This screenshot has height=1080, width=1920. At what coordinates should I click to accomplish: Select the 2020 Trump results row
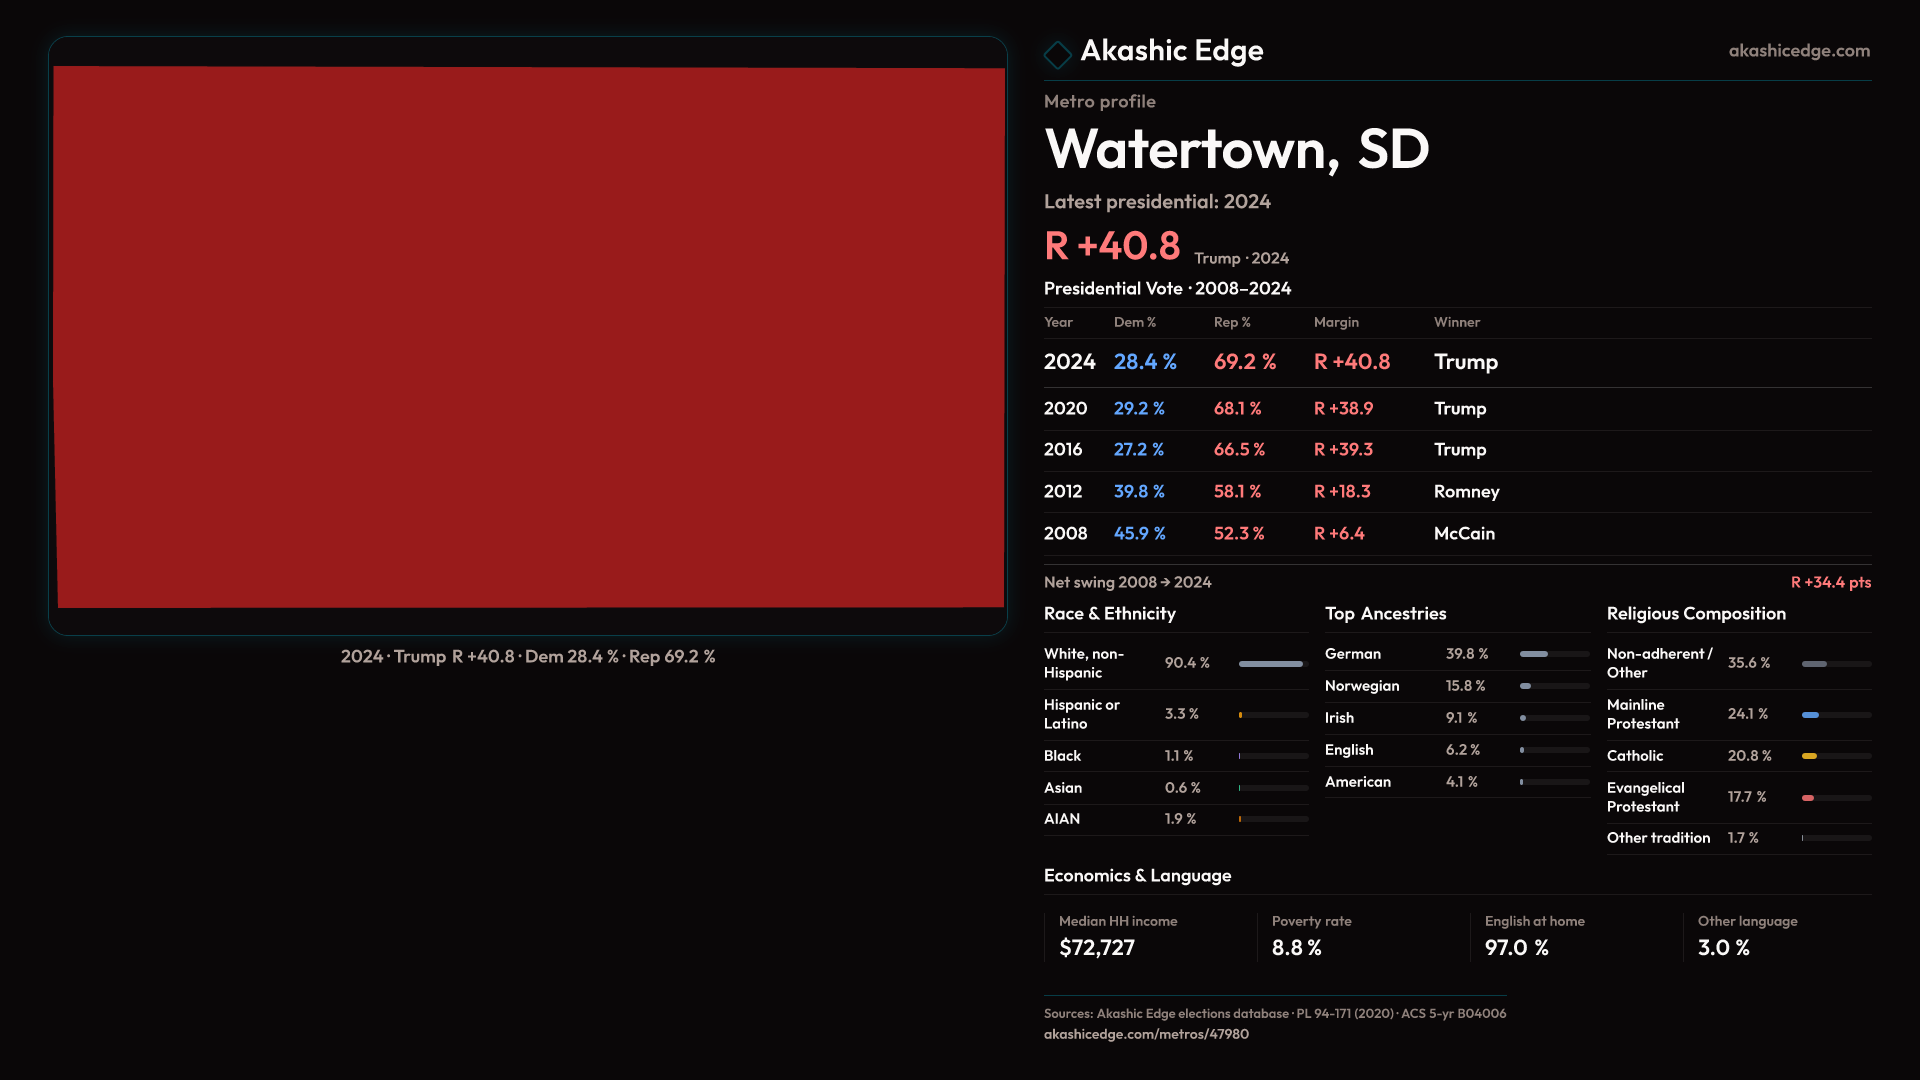(x=1270, y=409)
